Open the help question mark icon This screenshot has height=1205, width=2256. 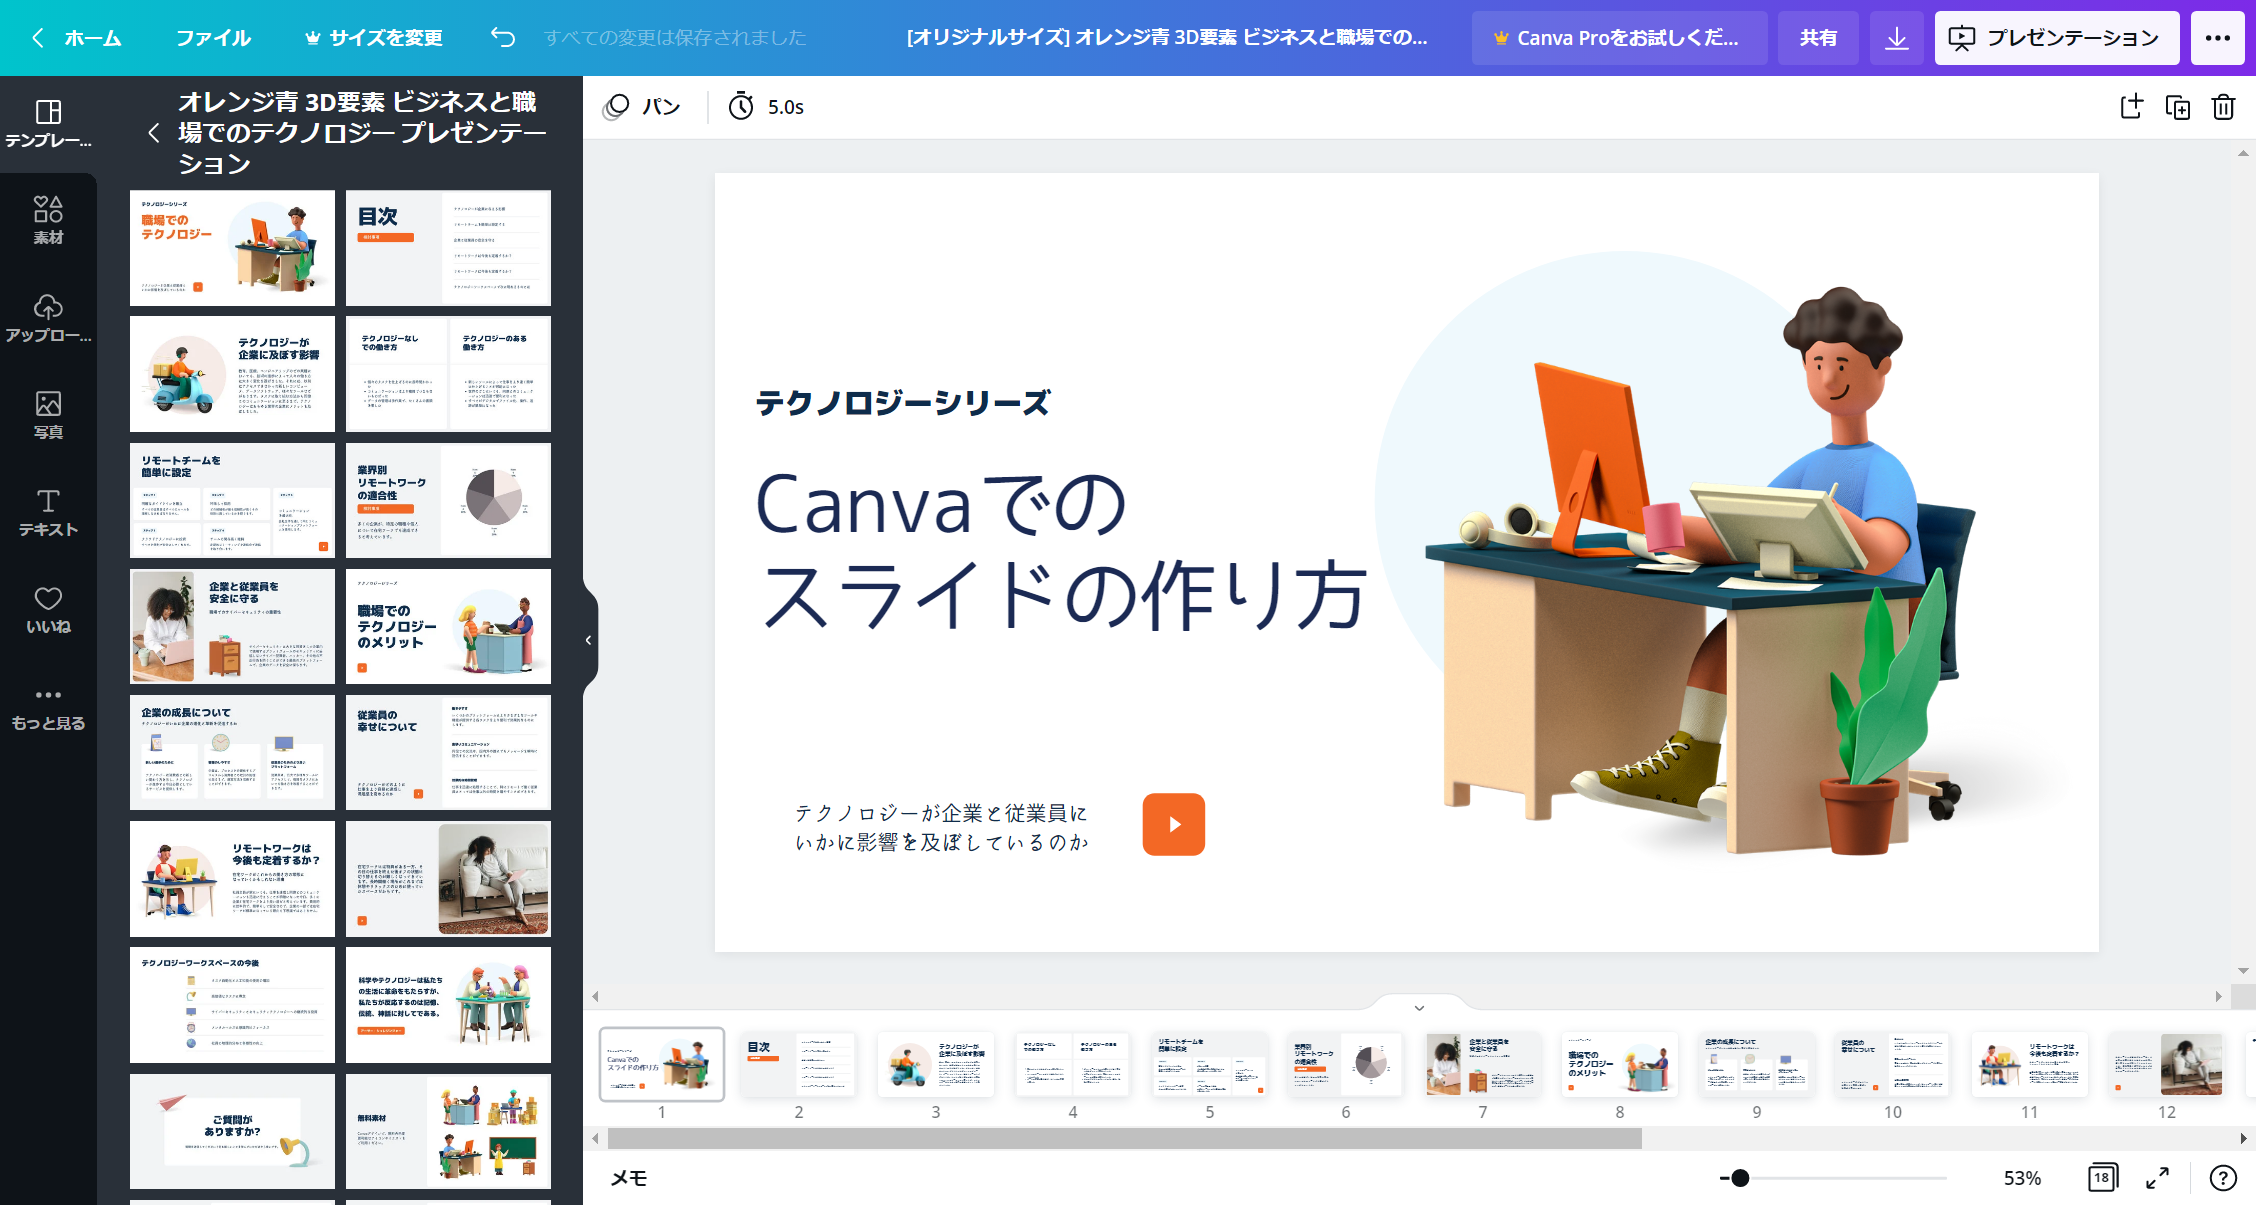[x=2223, y=1178]
